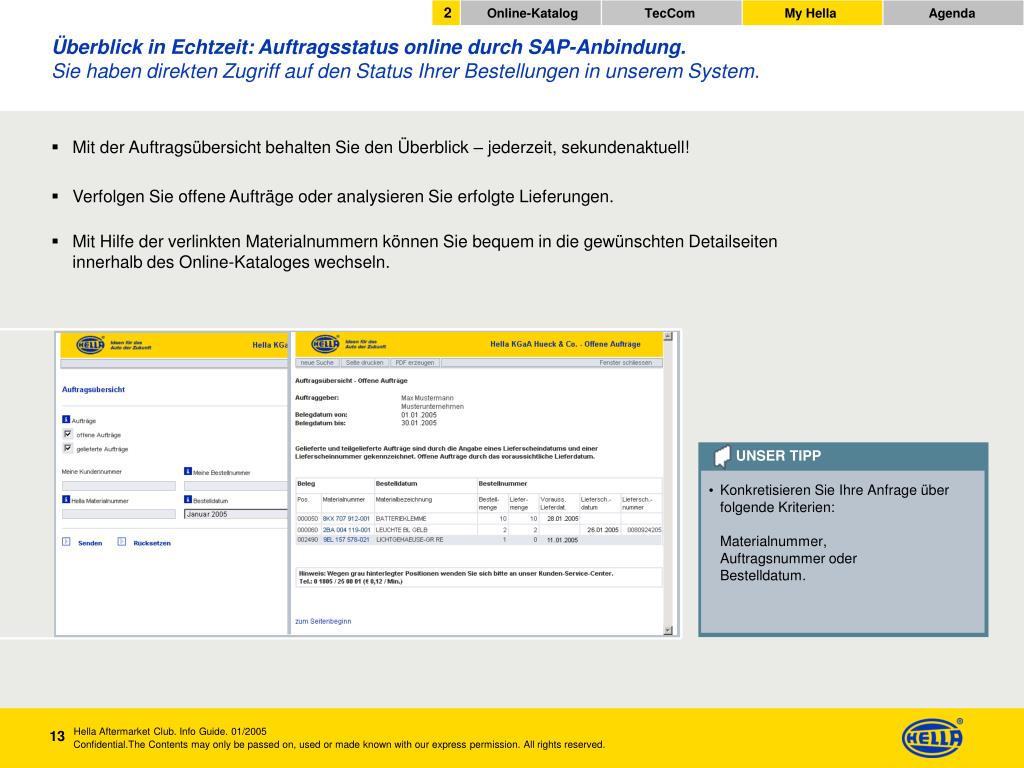Screen dimensions: 1024x768
Task: Open material number 8KX 707 912-001
Action: (x=346, y=519)
